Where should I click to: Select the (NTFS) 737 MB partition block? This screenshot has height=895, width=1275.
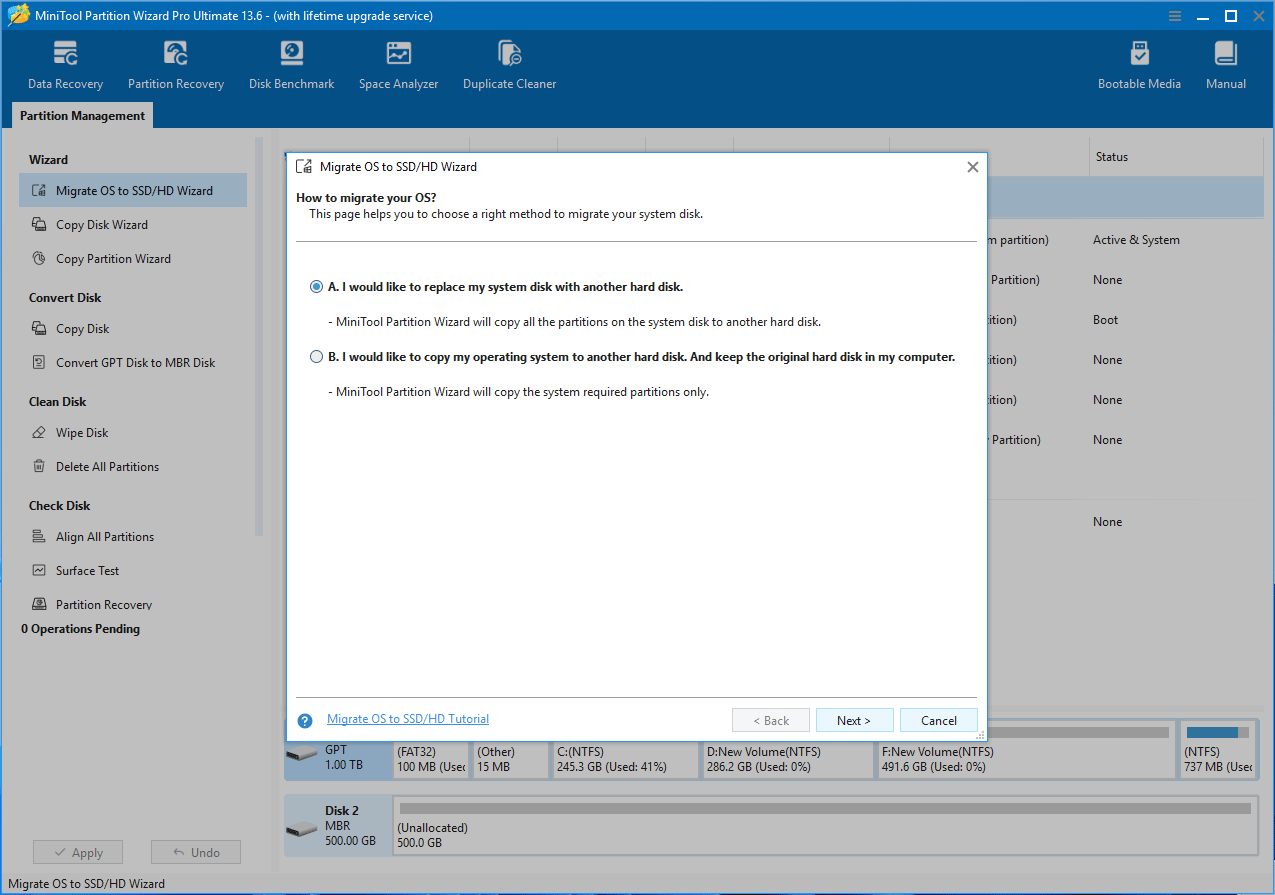pos(1218,750)
